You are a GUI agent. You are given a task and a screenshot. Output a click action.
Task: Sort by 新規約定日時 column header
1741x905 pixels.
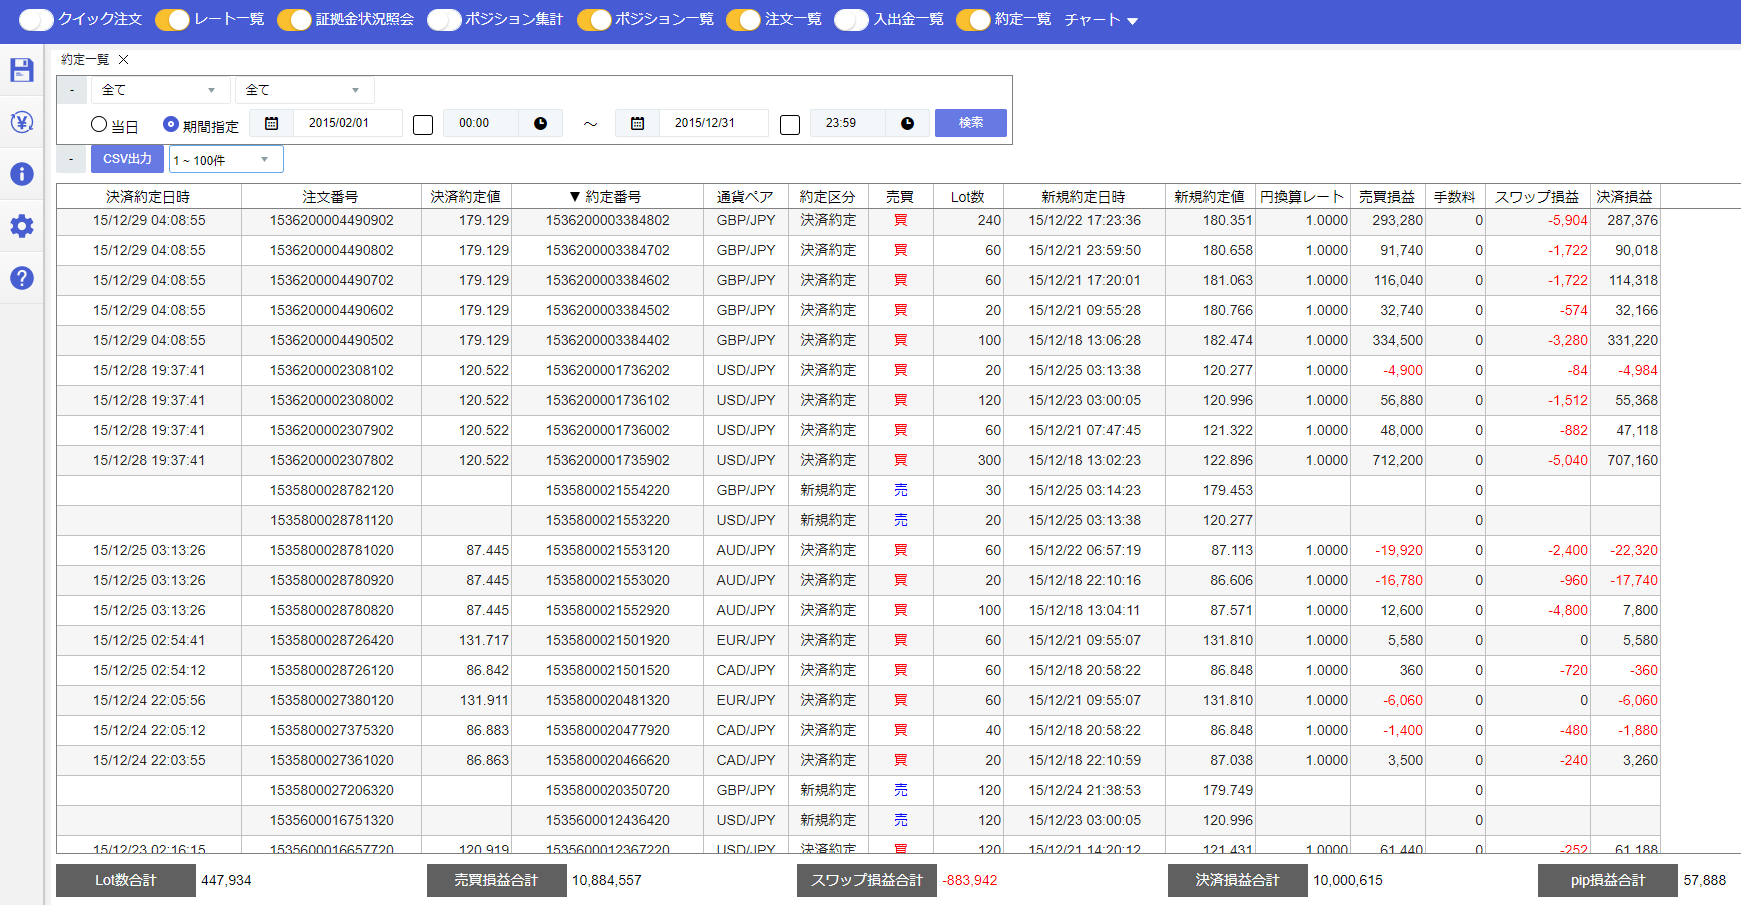coord(1084,197)
